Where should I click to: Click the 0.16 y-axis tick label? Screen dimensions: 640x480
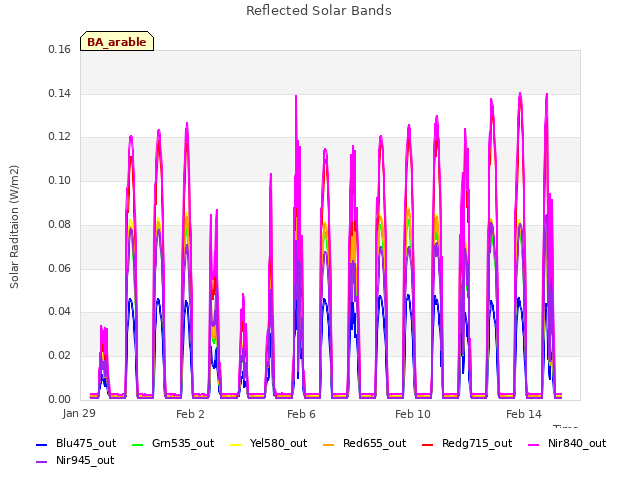click(59, 49)
